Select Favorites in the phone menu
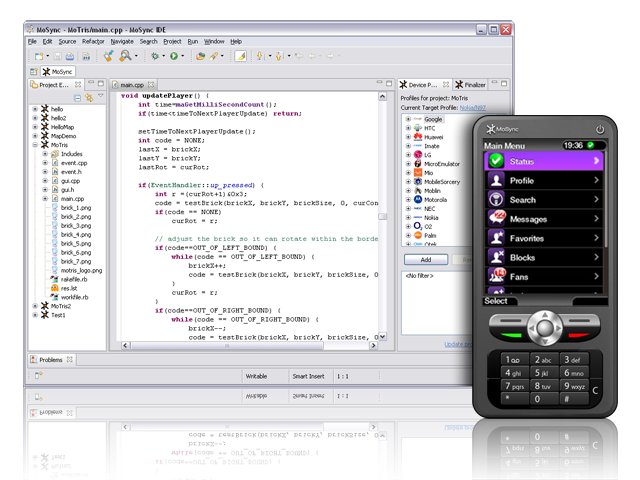Screen dimensions: 640x480 coord(544,238)
